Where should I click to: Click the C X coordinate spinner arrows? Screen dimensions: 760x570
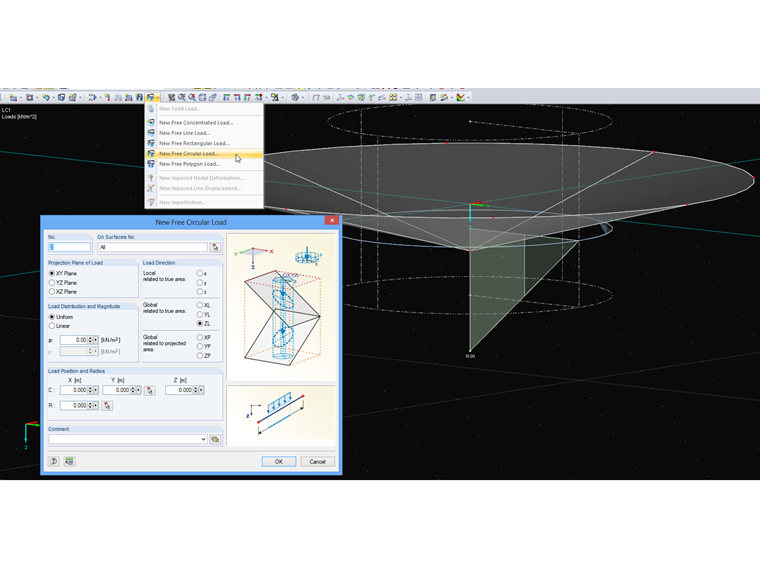[x=90, y=390]
